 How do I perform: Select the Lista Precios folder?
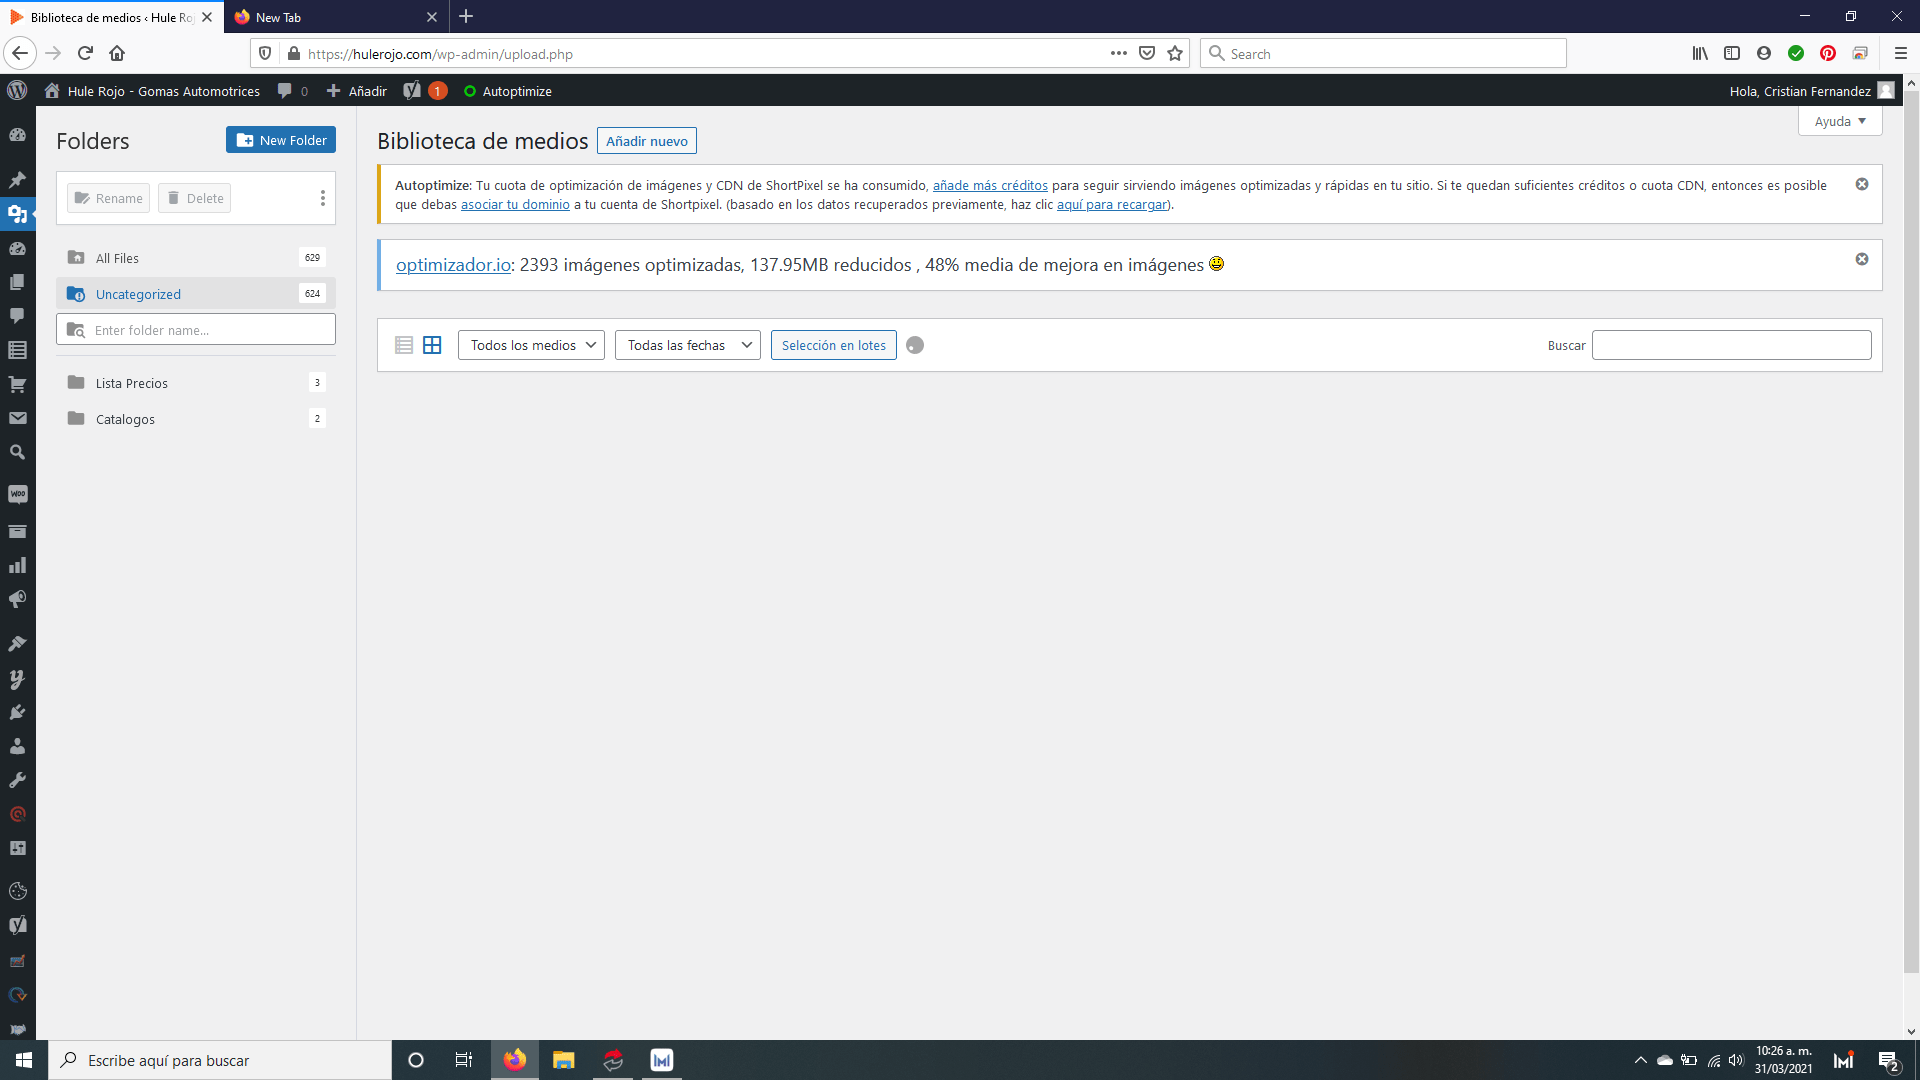[x=196, y=382]
